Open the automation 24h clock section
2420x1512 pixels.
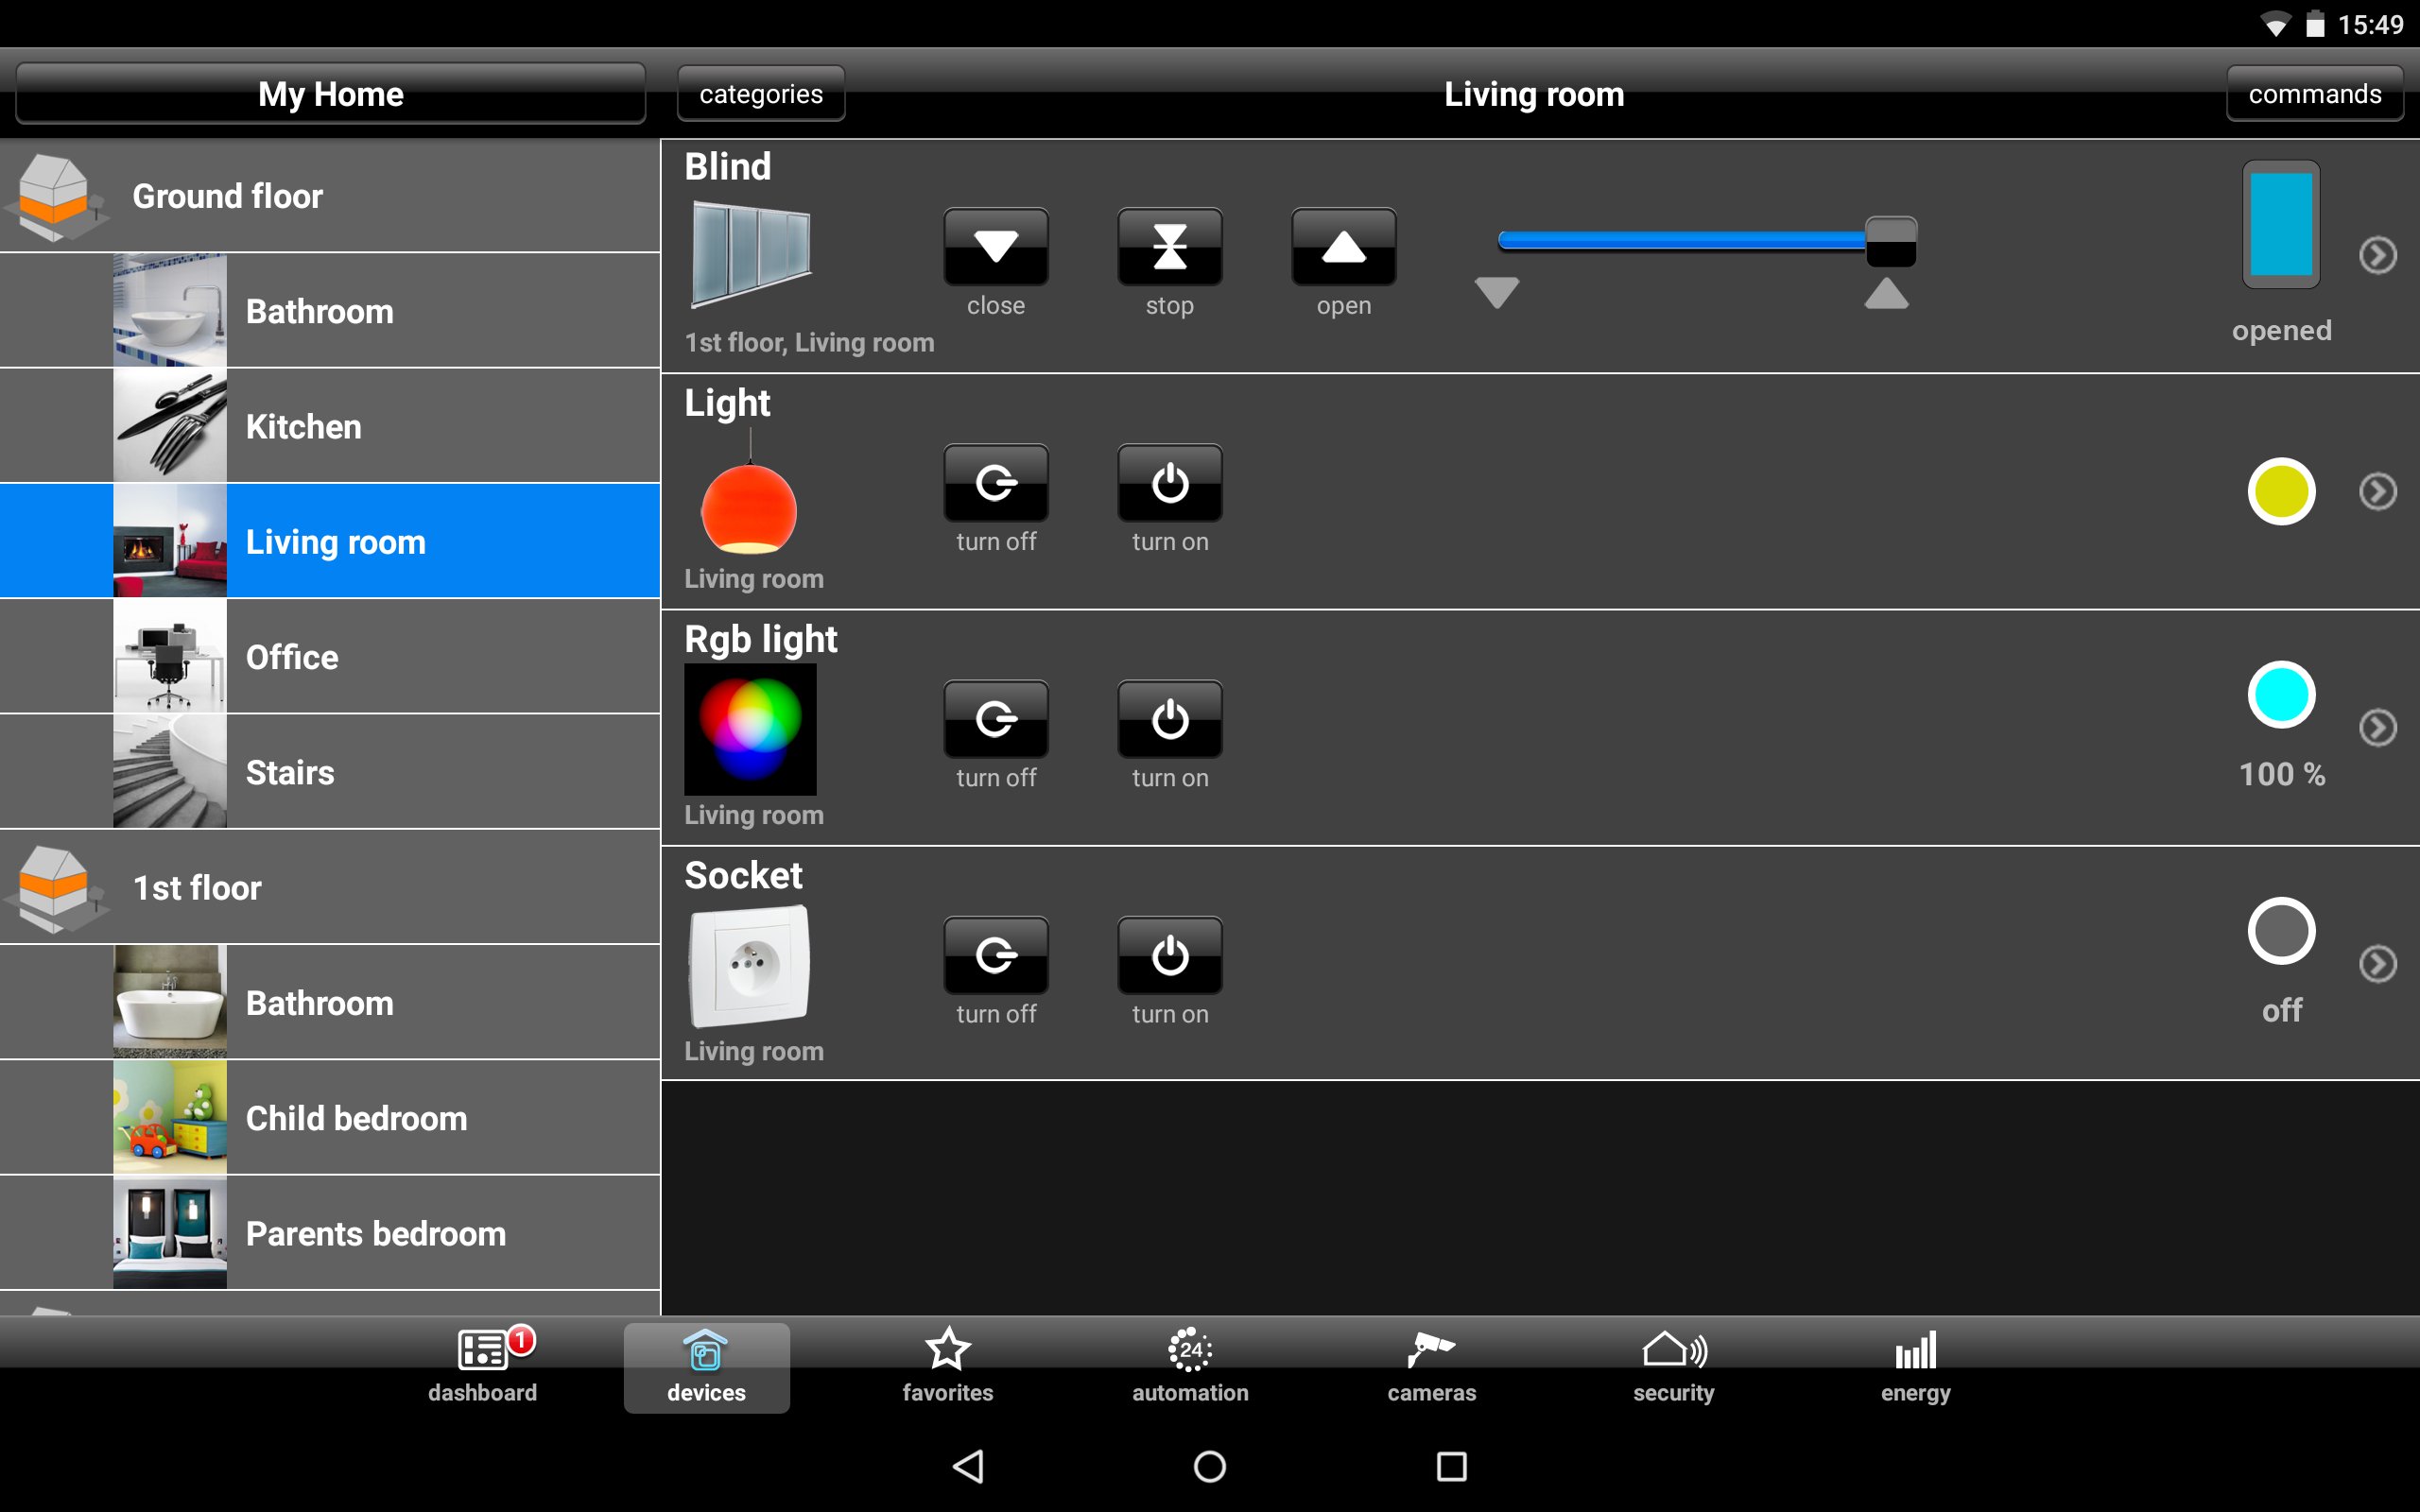(1190, 1366)
